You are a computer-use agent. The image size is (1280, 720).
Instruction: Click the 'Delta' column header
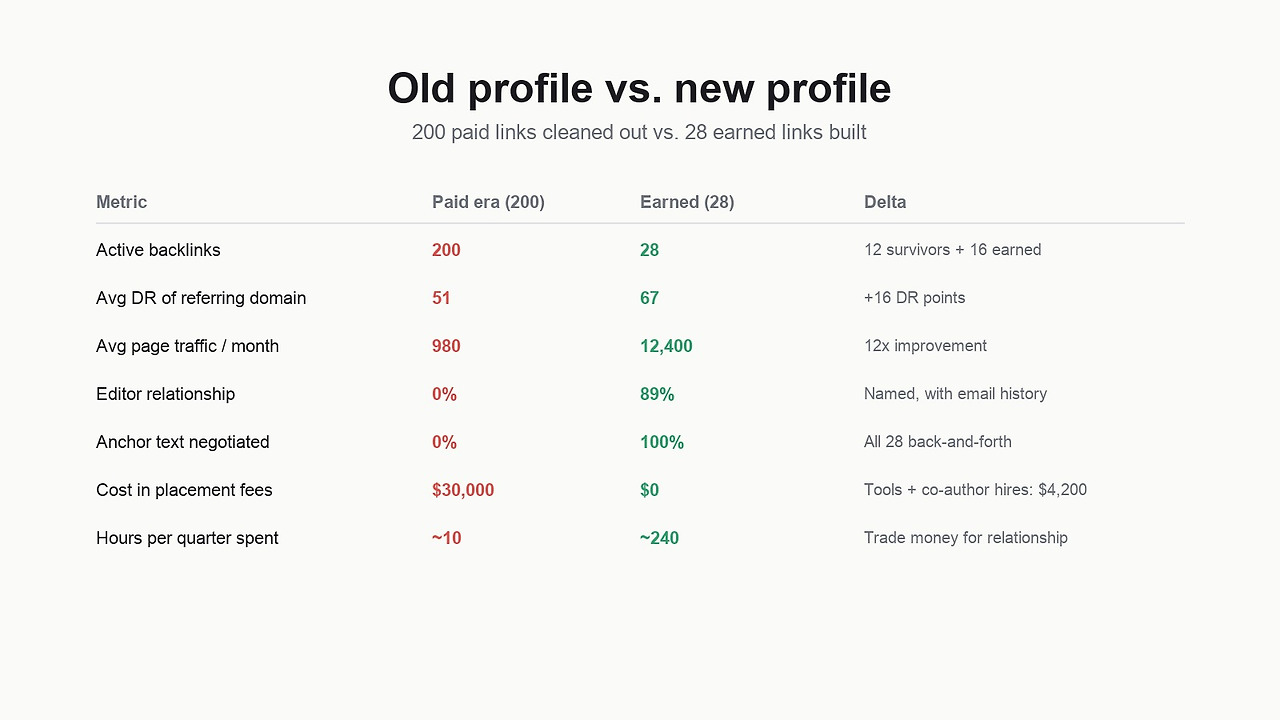pyautogui.click(x=885, y=202)
